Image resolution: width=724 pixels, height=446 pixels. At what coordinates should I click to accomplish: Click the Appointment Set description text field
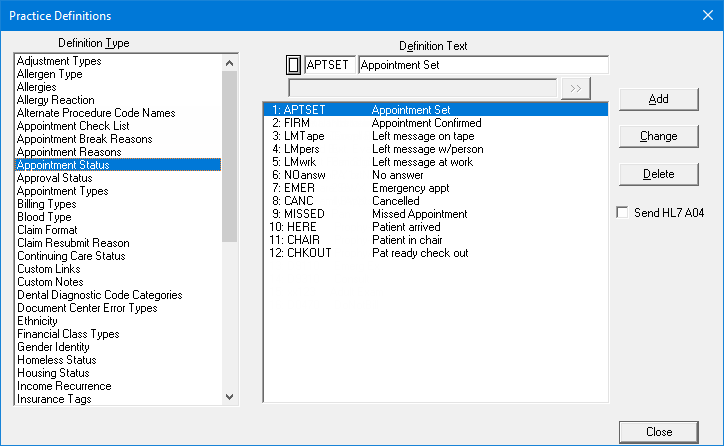(x=482, y=65)
